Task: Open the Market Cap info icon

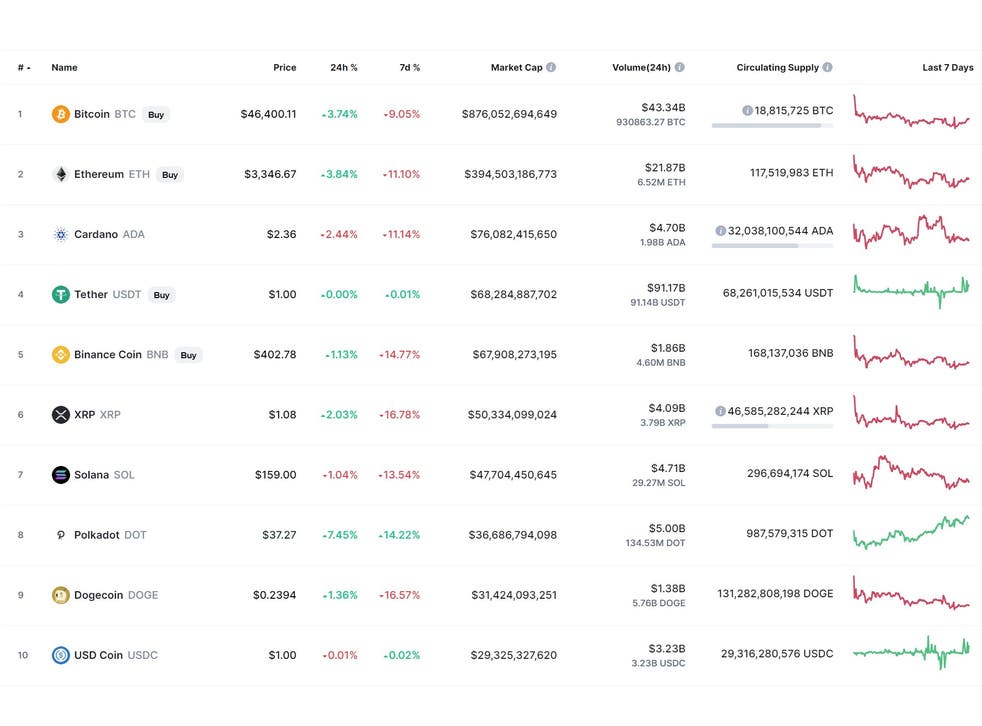Action: (x=551, y=67)
